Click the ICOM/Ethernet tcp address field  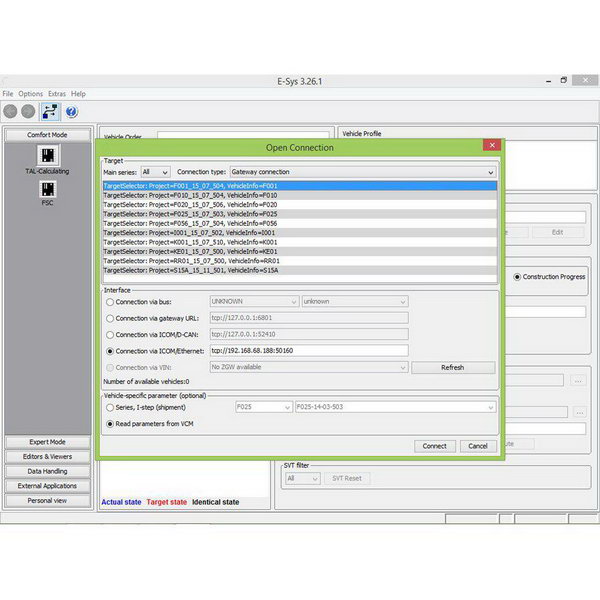[x=309, y=351]
